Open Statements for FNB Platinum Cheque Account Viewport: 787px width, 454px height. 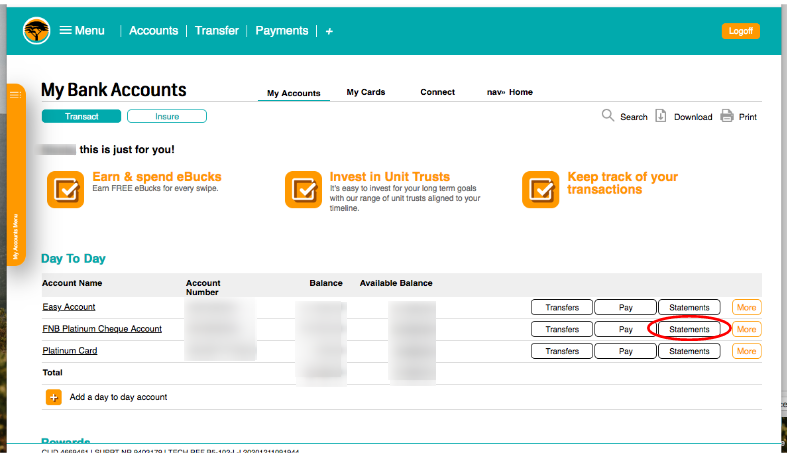point(689,329)
